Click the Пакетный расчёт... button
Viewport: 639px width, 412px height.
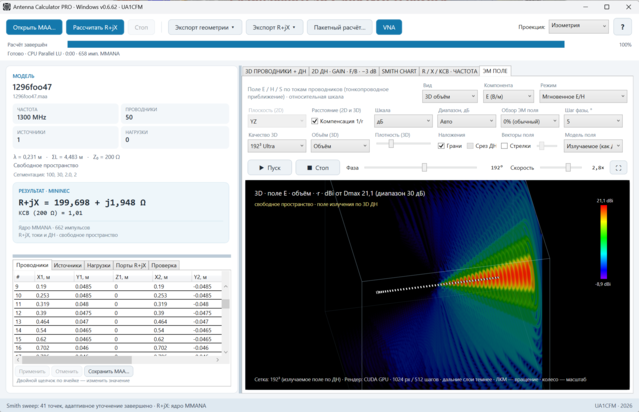pos(339,27)
